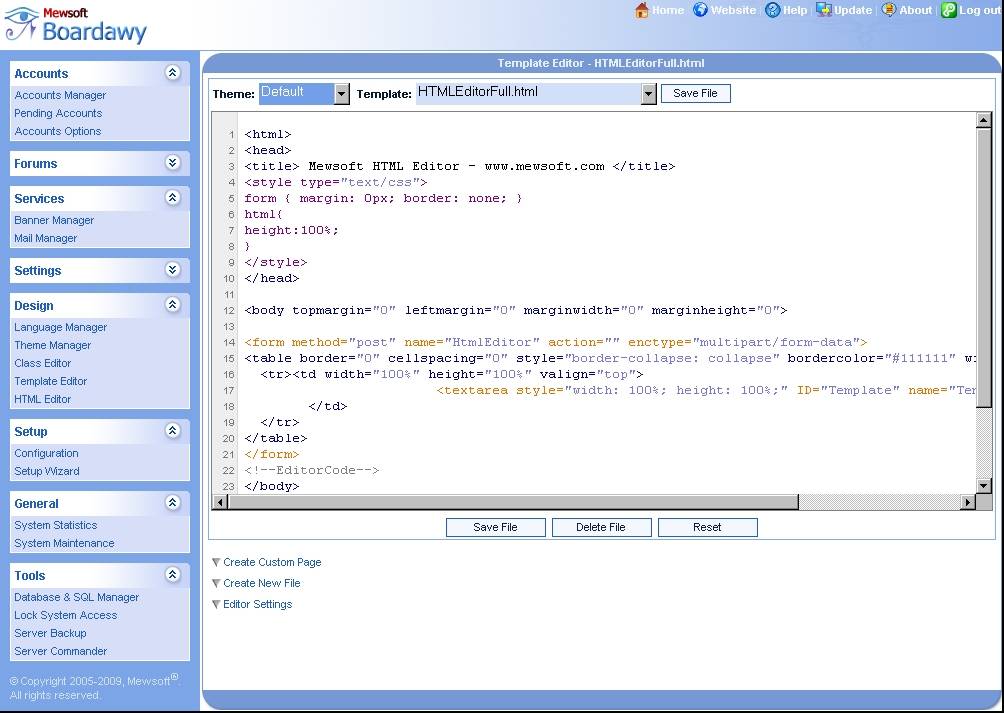Open Banner Manager
The height and width of the screenshot is (713, 1004).
pyautogui.click(x=54, y=220)
